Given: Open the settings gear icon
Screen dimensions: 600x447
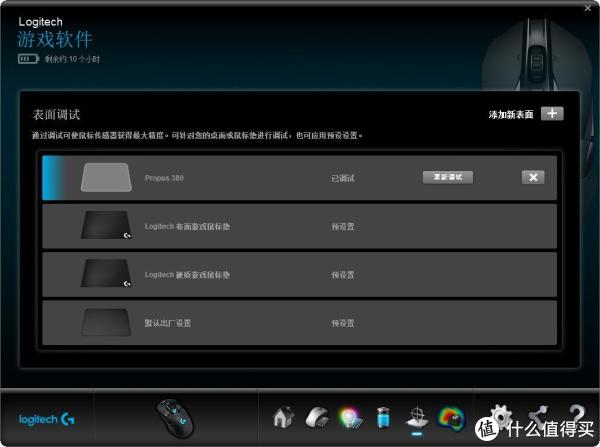Looking at the screenshot, I should [500, 415].
